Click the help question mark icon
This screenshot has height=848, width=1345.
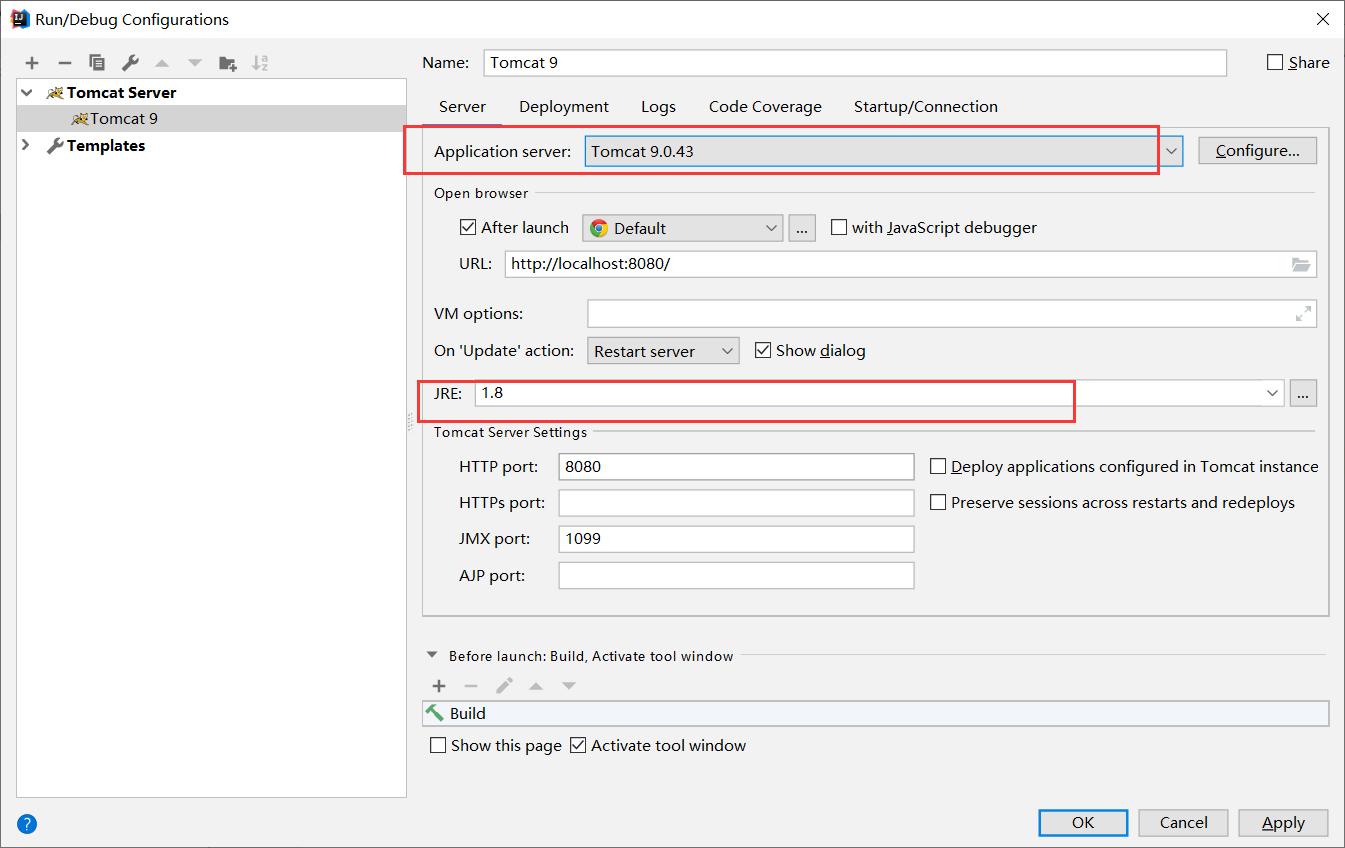point(27,824)
